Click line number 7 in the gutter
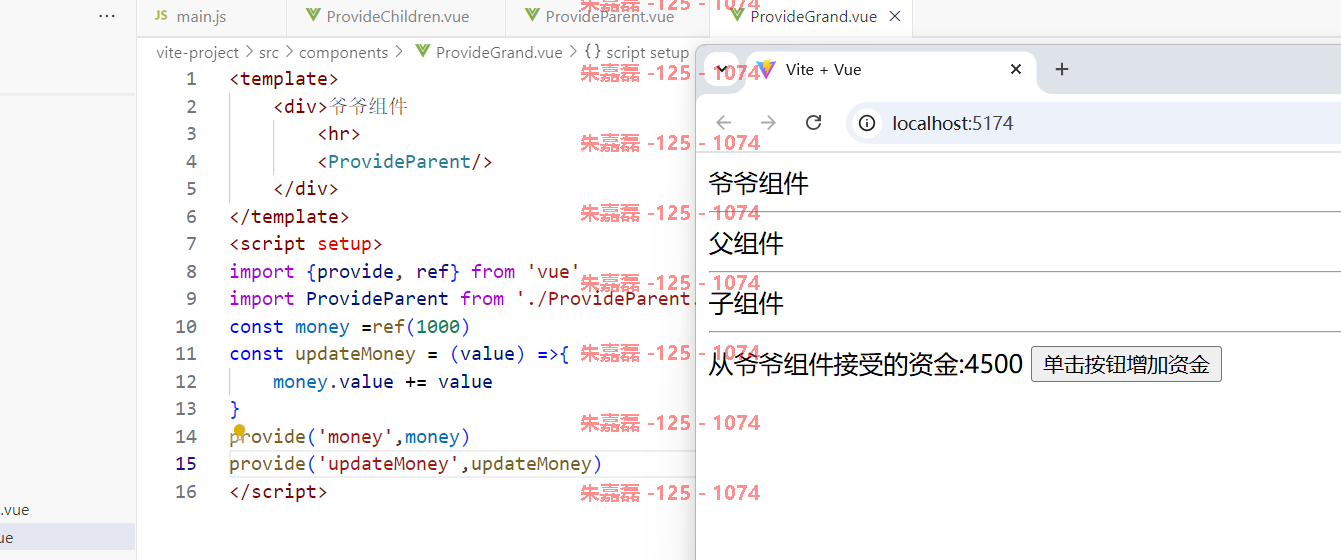The height and width of the screenshot is (560, 1341). click(191, 244)
